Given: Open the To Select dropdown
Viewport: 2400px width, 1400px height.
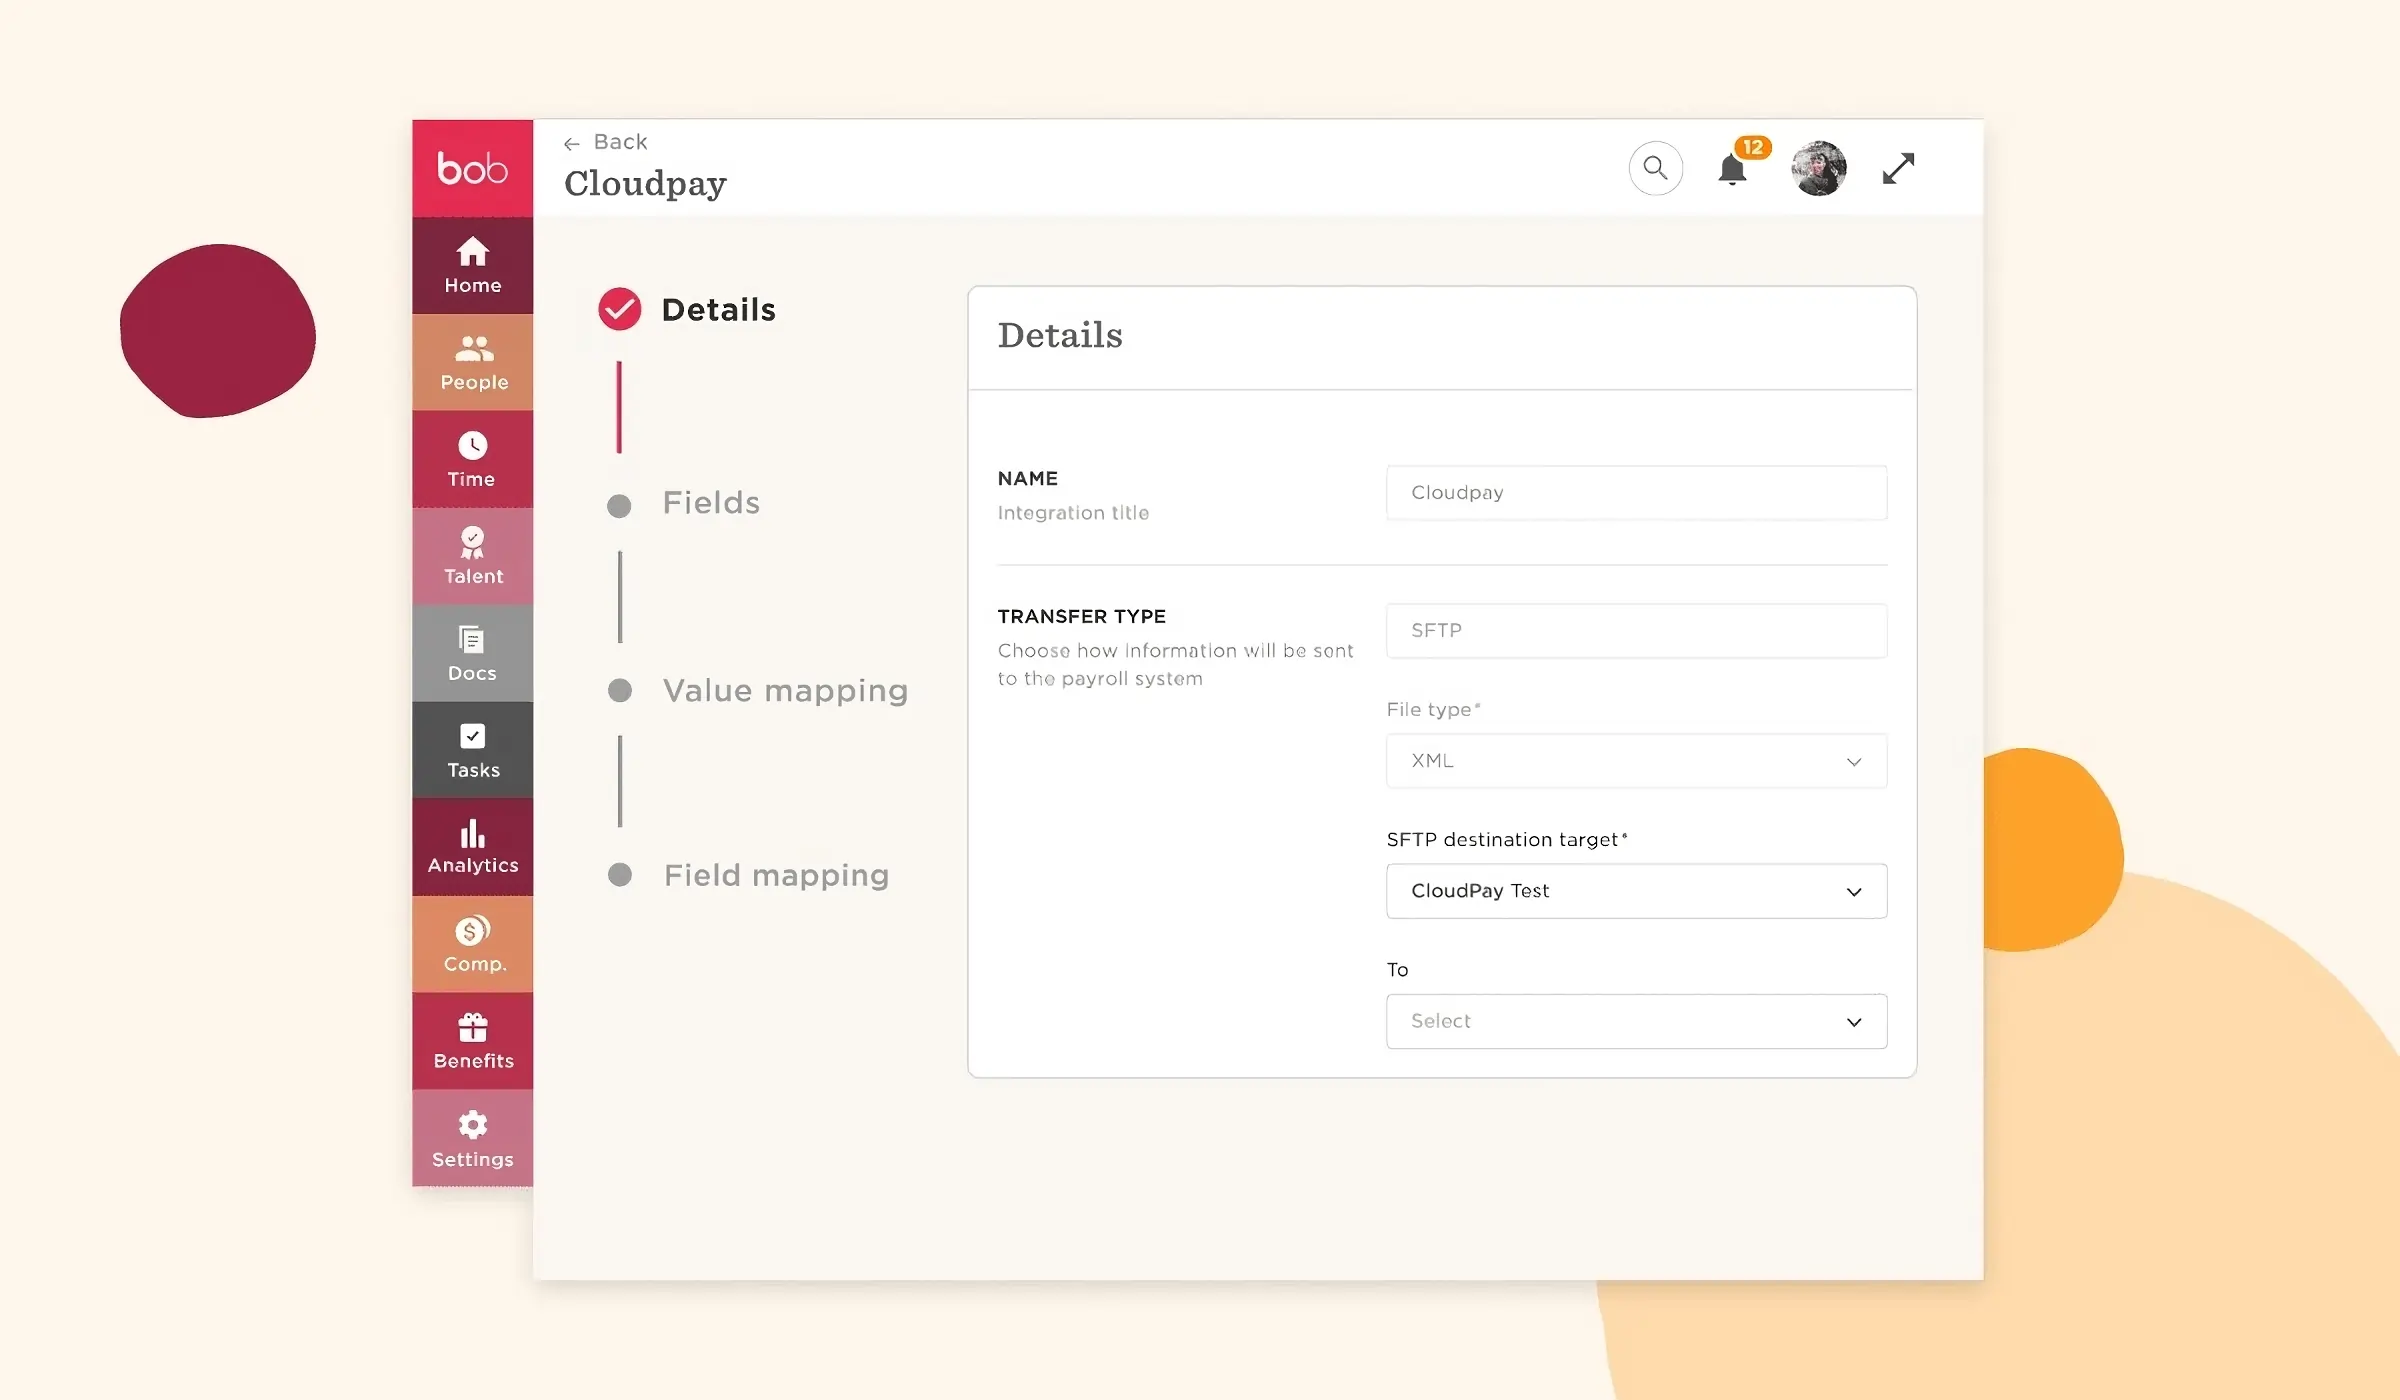Looking at the screenshot, I should coord(1636,1021).
